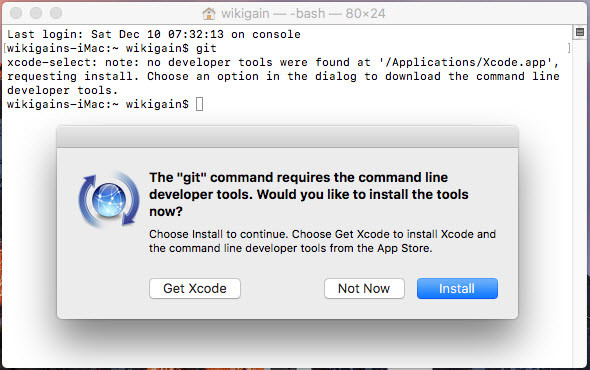Click the Choose Install to continue text
Image resolution: width=590 pixels, height=370 pixels.
(x=322, y=241)
